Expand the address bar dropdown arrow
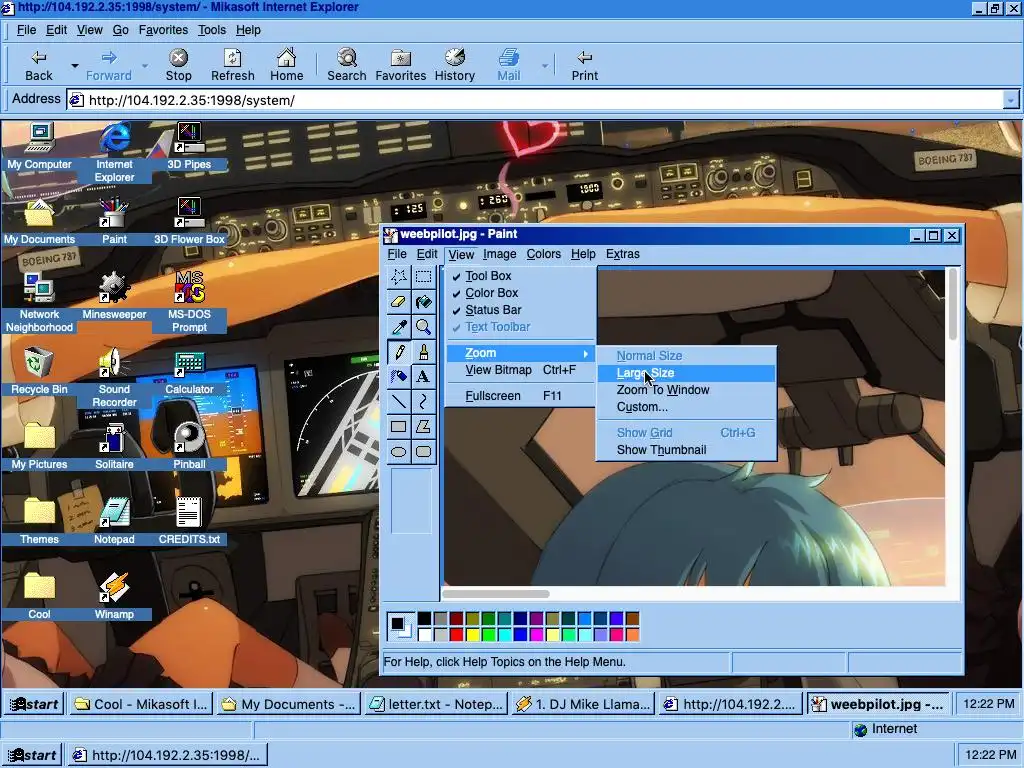 (1010, 100)
